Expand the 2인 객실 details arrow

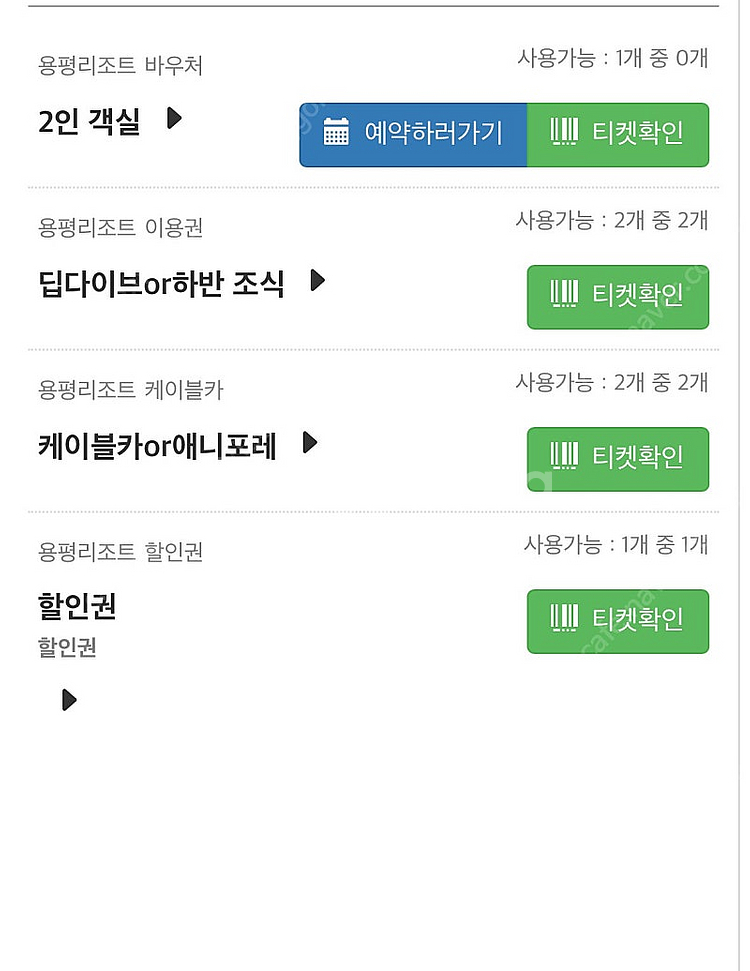(174, 119)
